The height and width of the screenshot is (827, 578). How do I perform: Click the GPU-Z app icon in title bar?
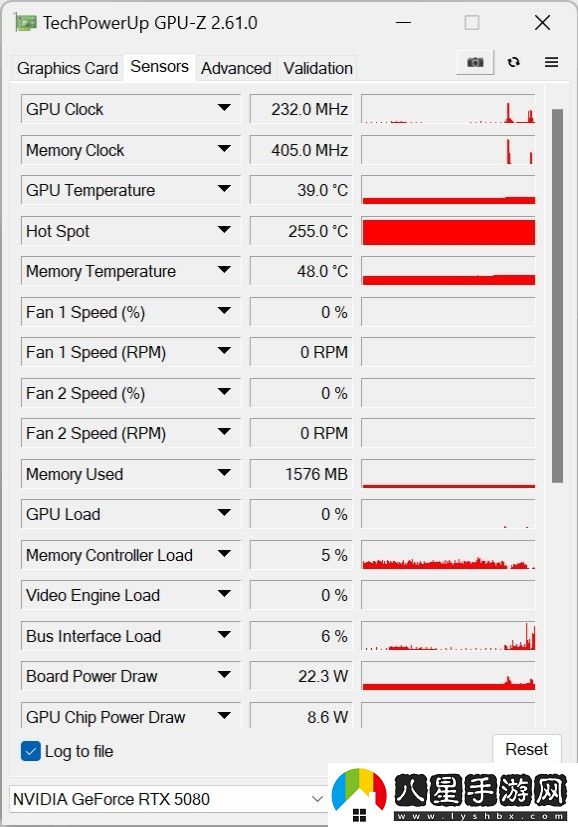click(x=26, y=23)
